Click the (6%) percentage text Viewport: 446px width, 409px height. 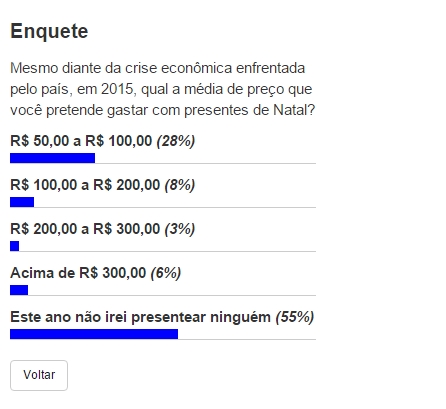(x=166, y=273)
